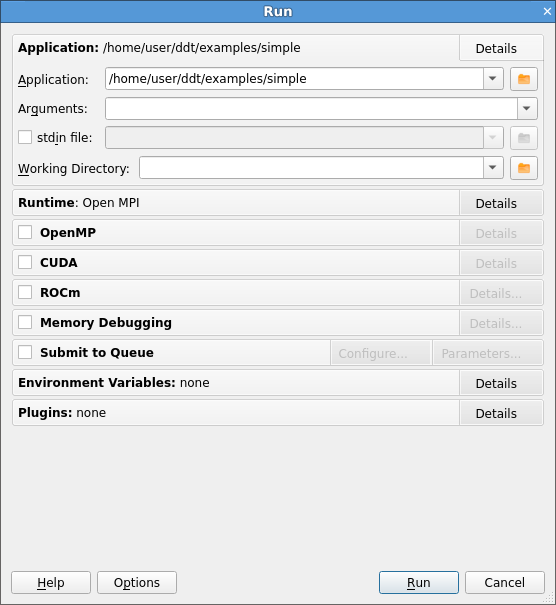Expand Details for Environment Variables
556x605 pixels.
tap(501, 383)
